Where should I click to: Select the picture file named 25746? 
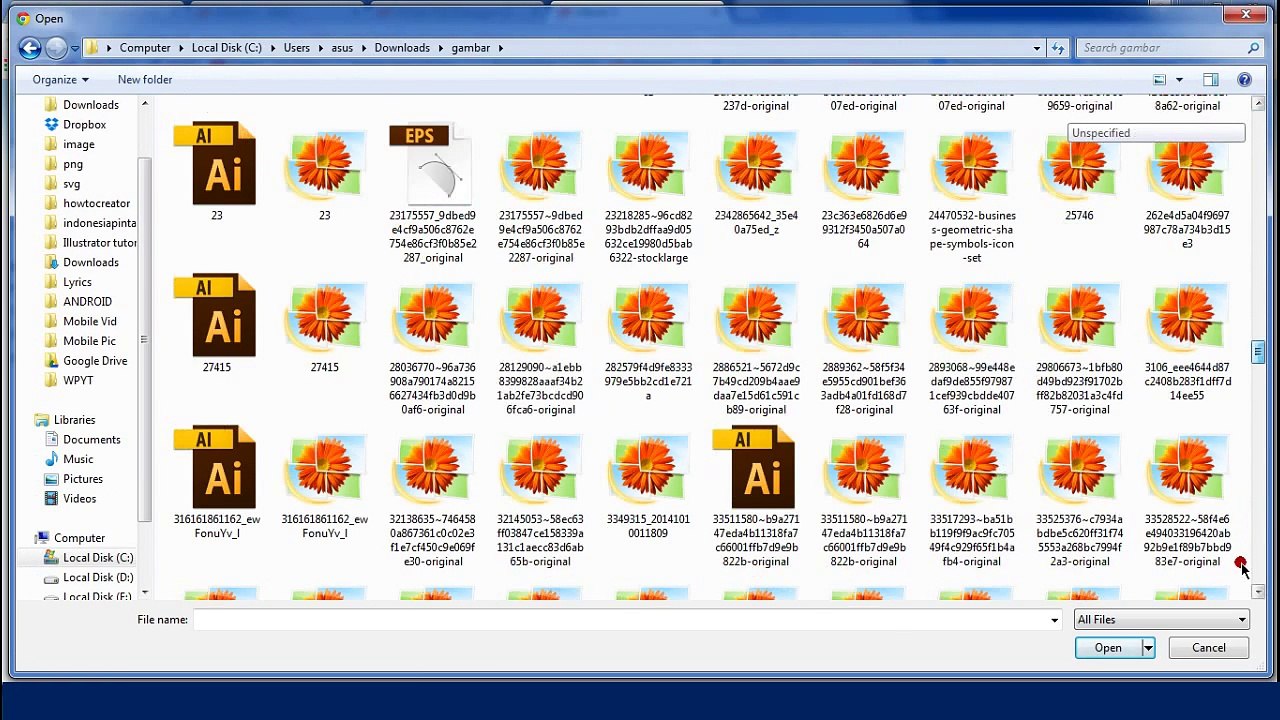[1079, 172]
